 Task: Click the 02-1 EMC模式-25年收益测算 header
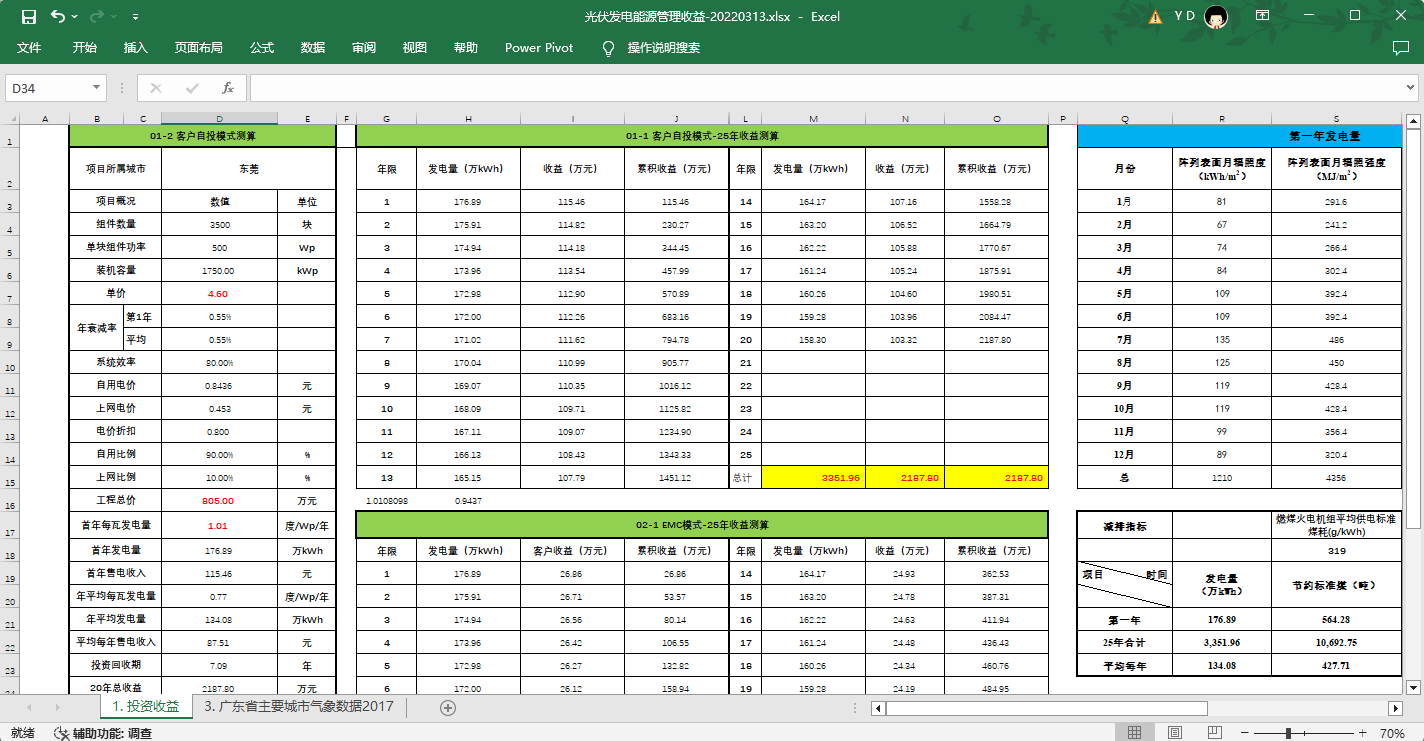(x=702, y=524)
